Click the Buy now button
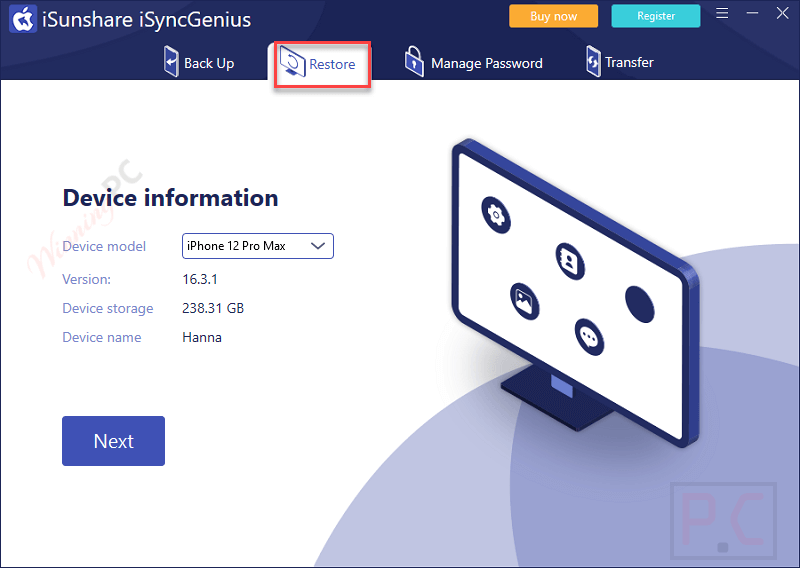The width and height of the screenshot is (800, 568). (x=554, y=16)
